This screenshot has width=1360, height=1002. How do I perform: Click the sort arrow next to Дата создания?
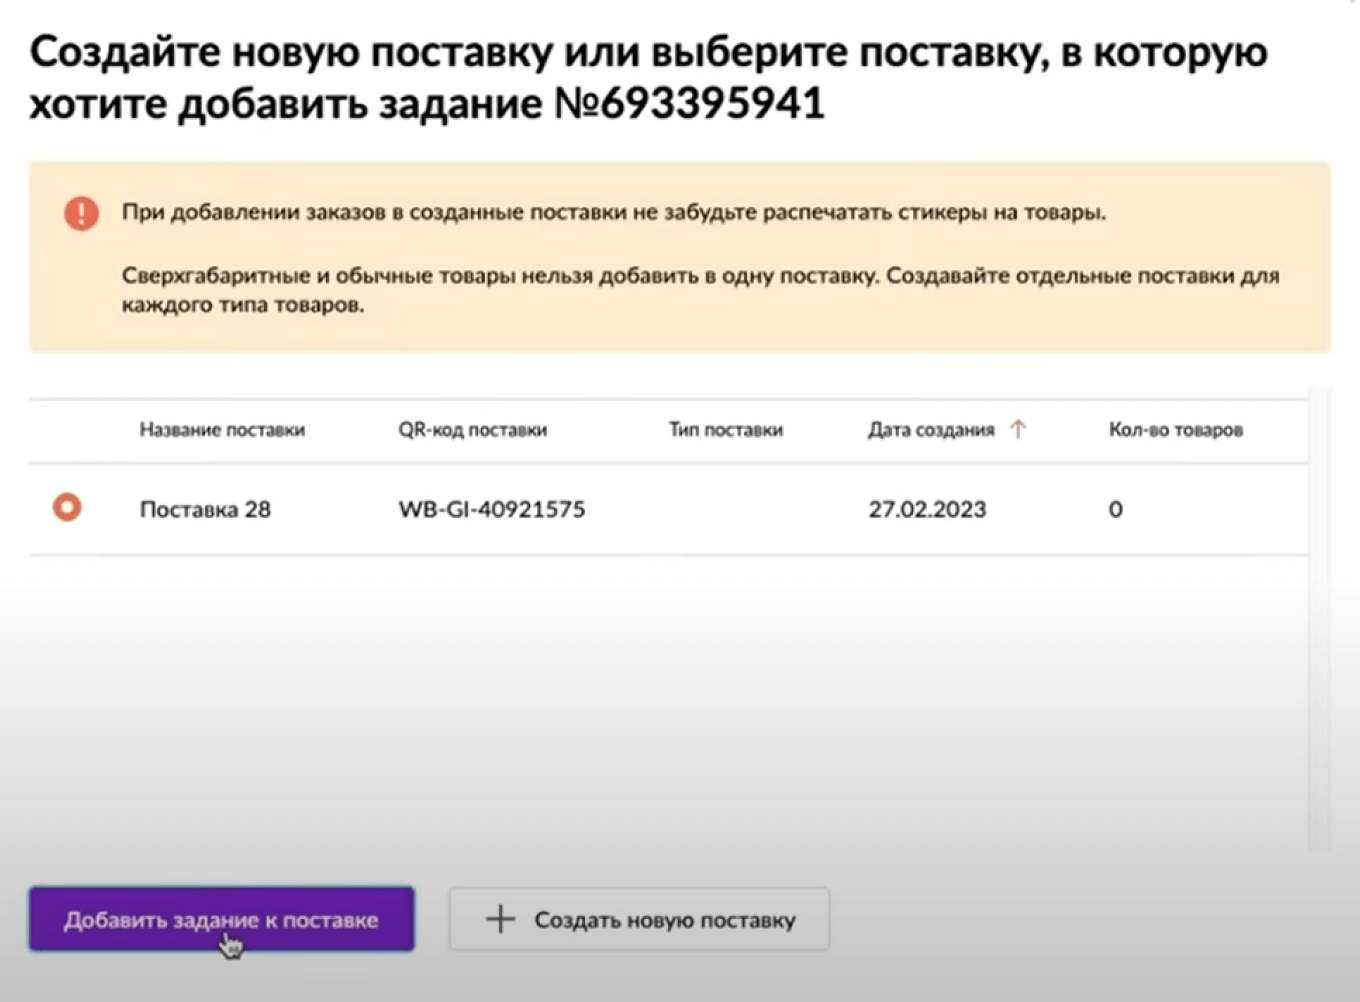(x=1018, y=429)
